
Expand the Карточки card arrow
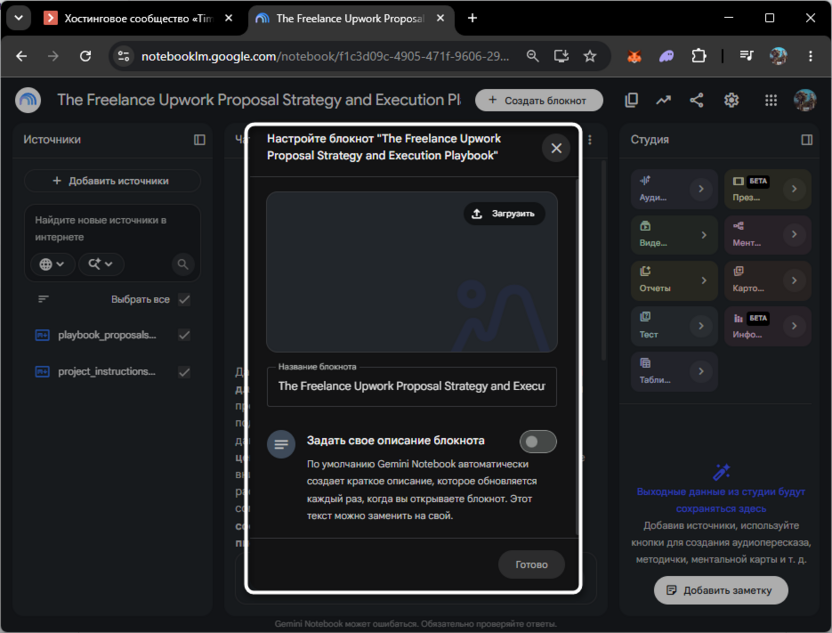pyautogui.click(x=794, y=280)
